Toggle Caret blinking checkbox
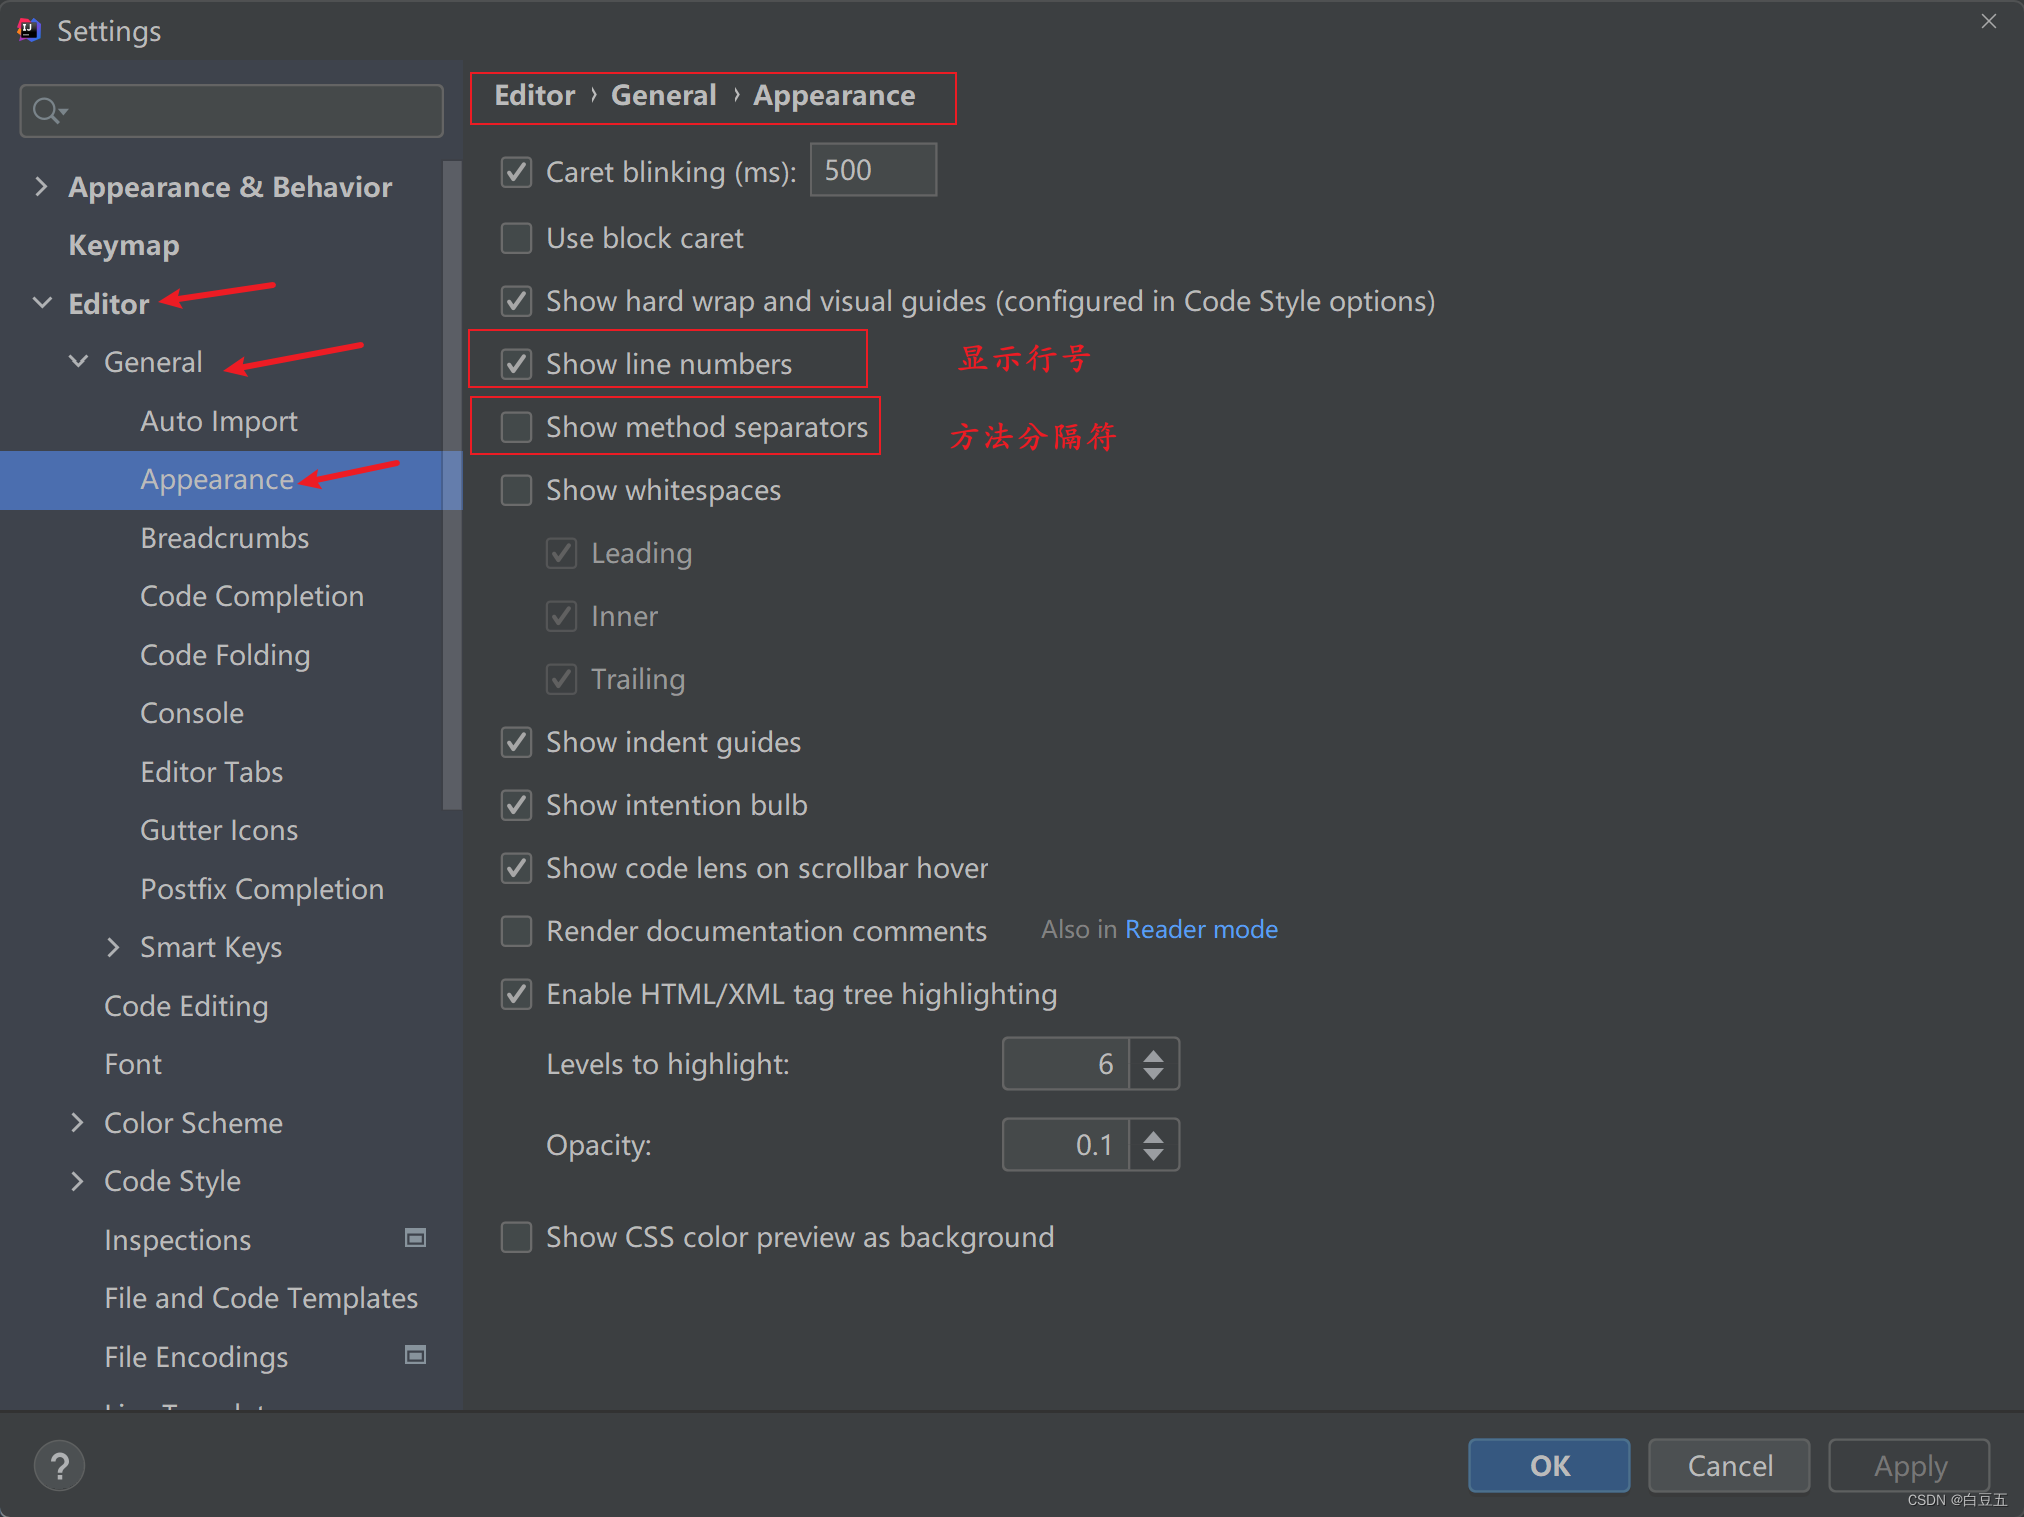 coord(516,172)
